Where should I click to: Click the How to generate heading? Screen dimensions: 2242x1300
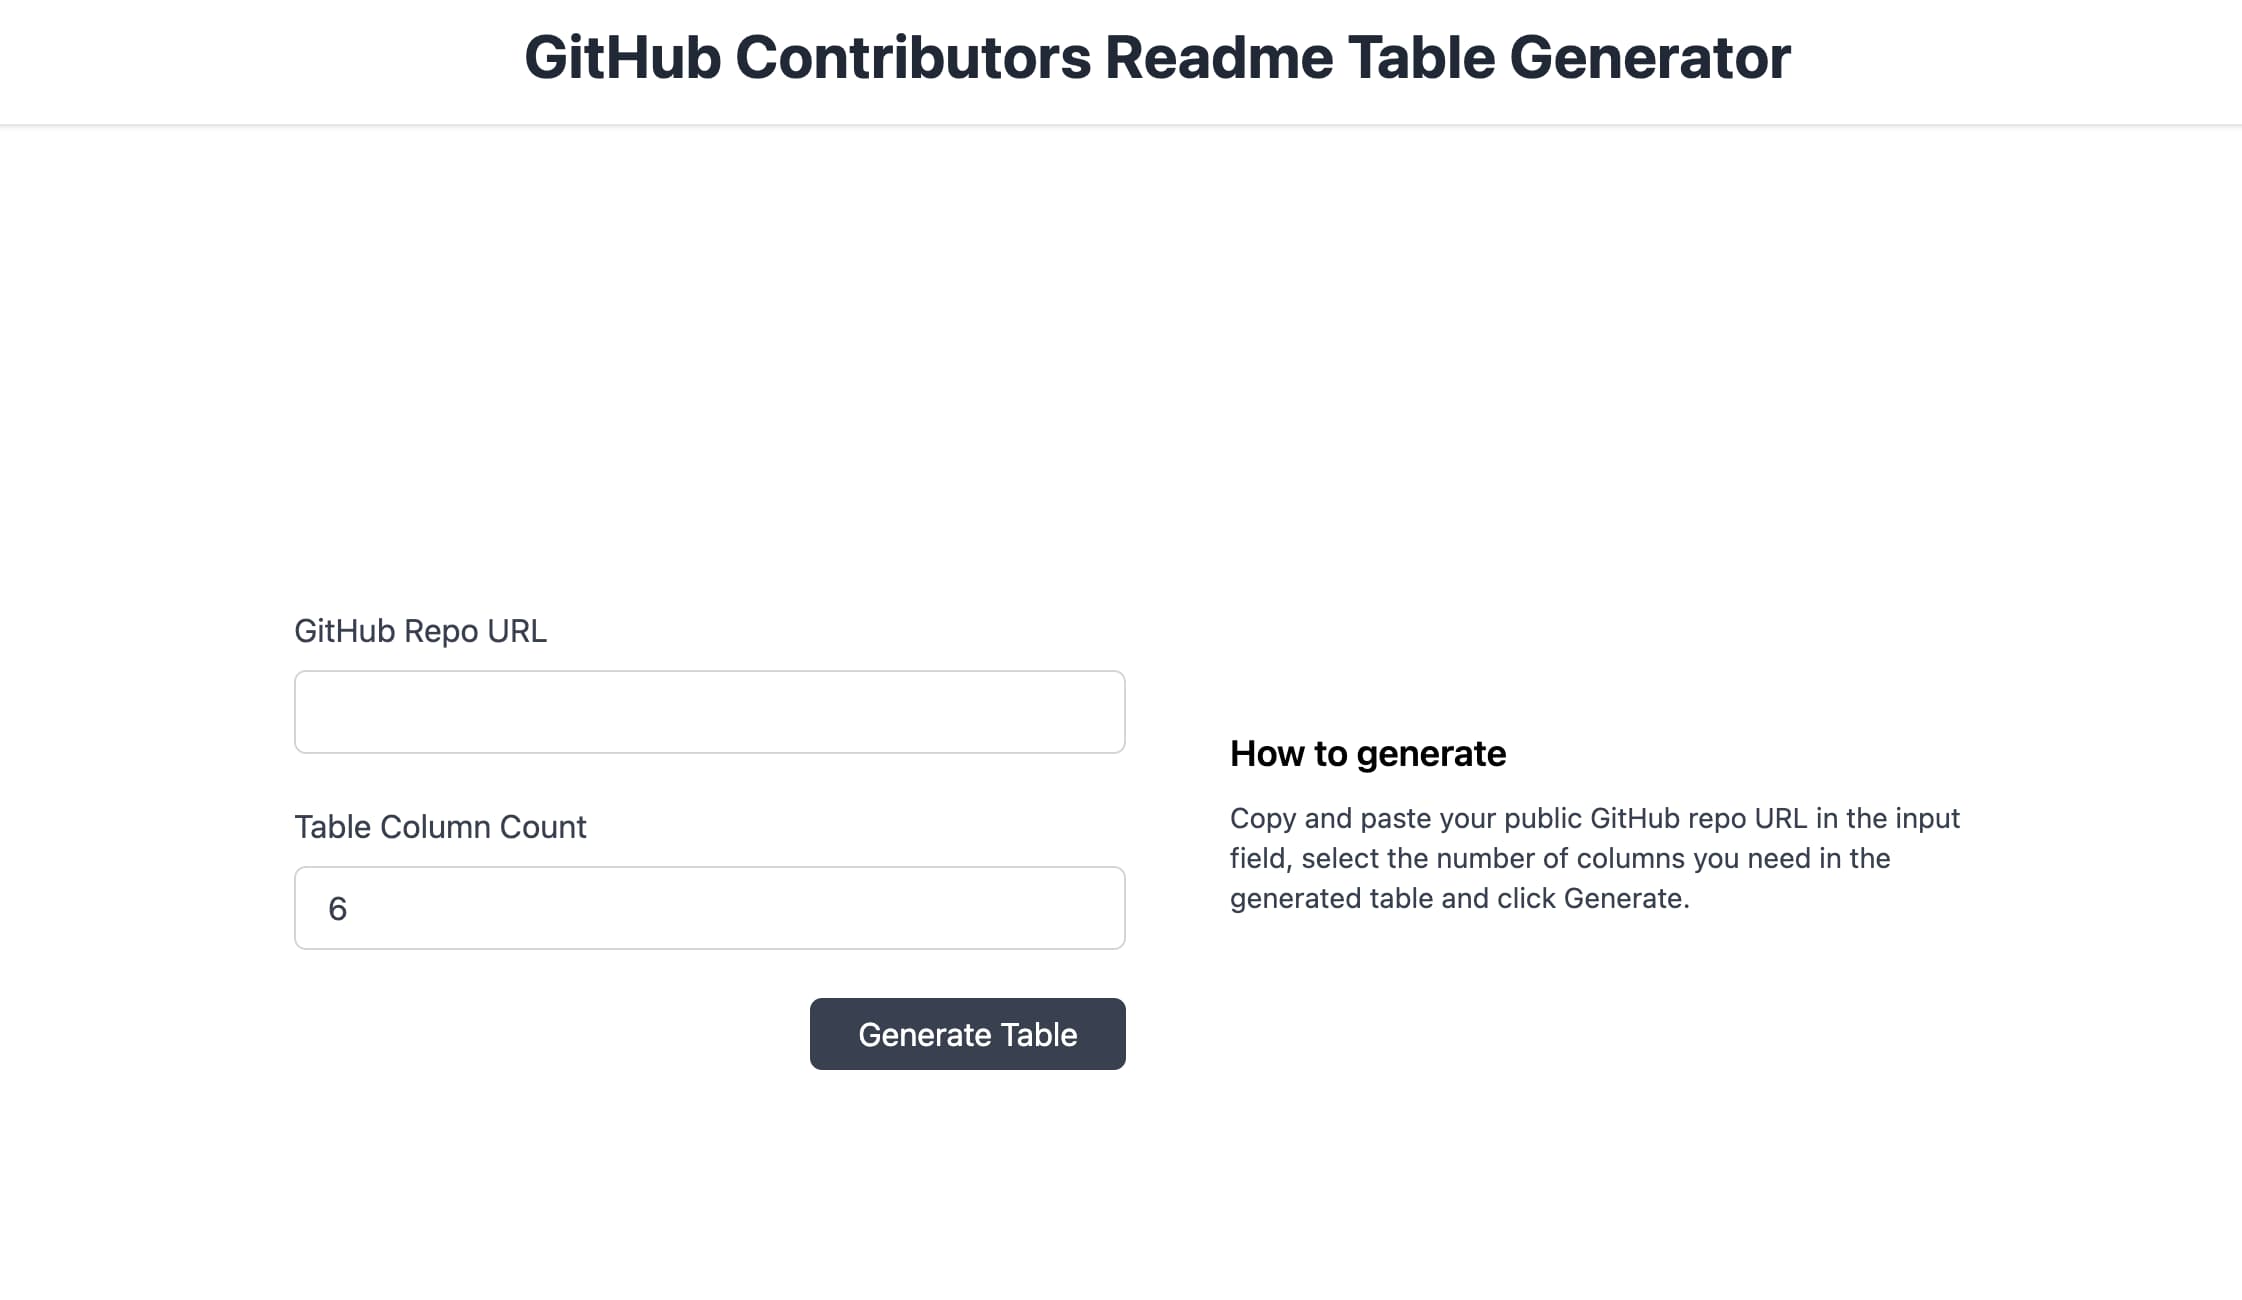pos(1367,753)
